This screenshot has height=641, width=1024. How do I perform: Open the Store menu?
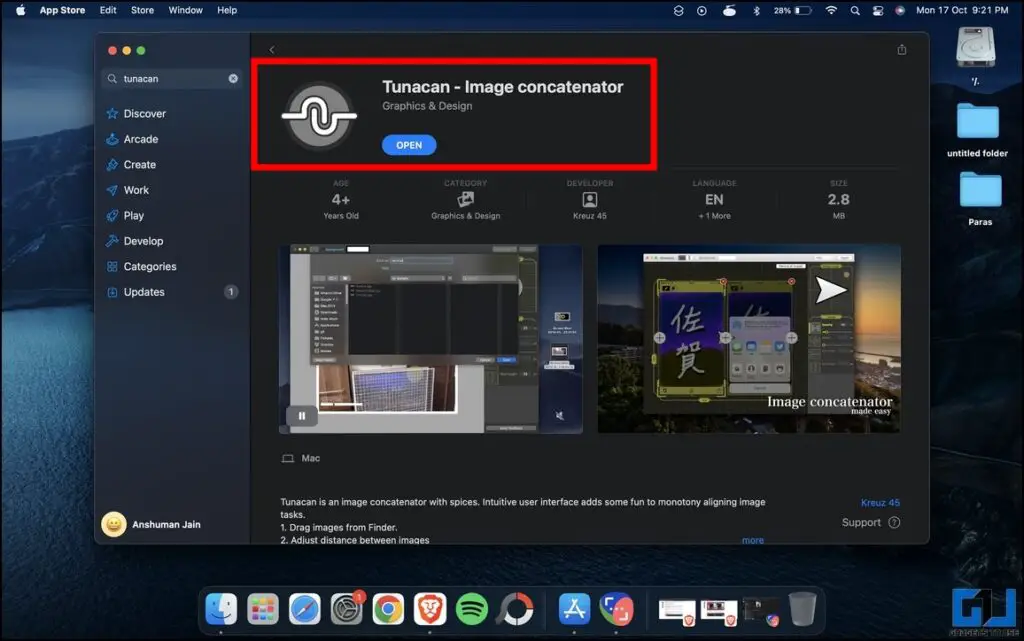pyautogui.click(x=142, y=10)
